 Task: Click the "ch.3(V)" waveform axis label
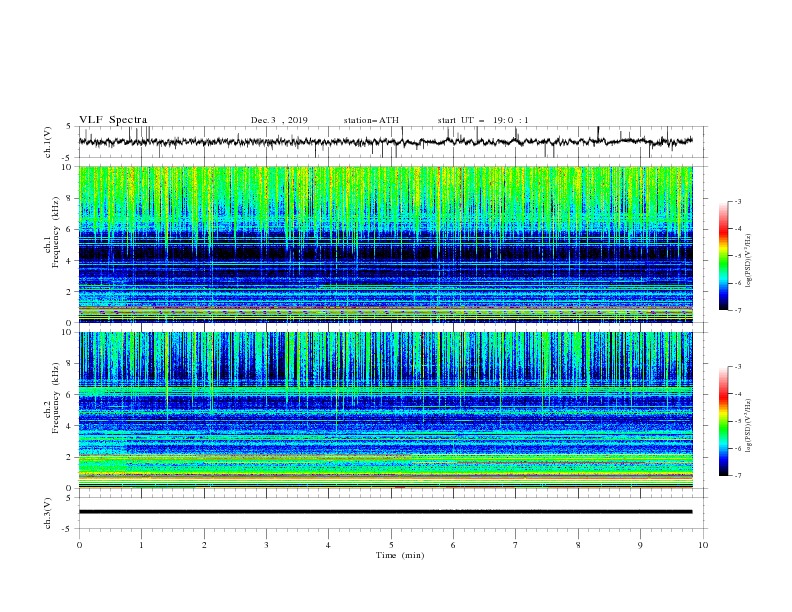tap(48, 513)
